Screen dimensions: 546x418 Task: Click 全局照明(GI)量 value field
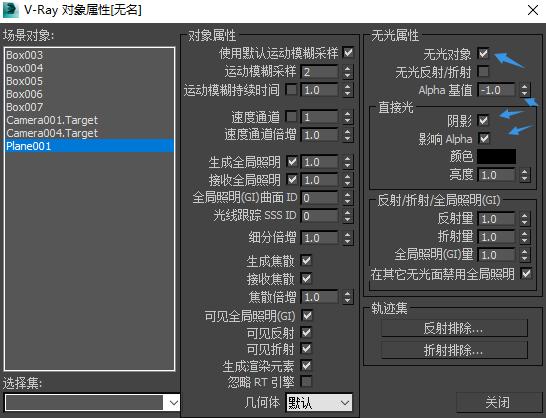[x=496, y=255]
